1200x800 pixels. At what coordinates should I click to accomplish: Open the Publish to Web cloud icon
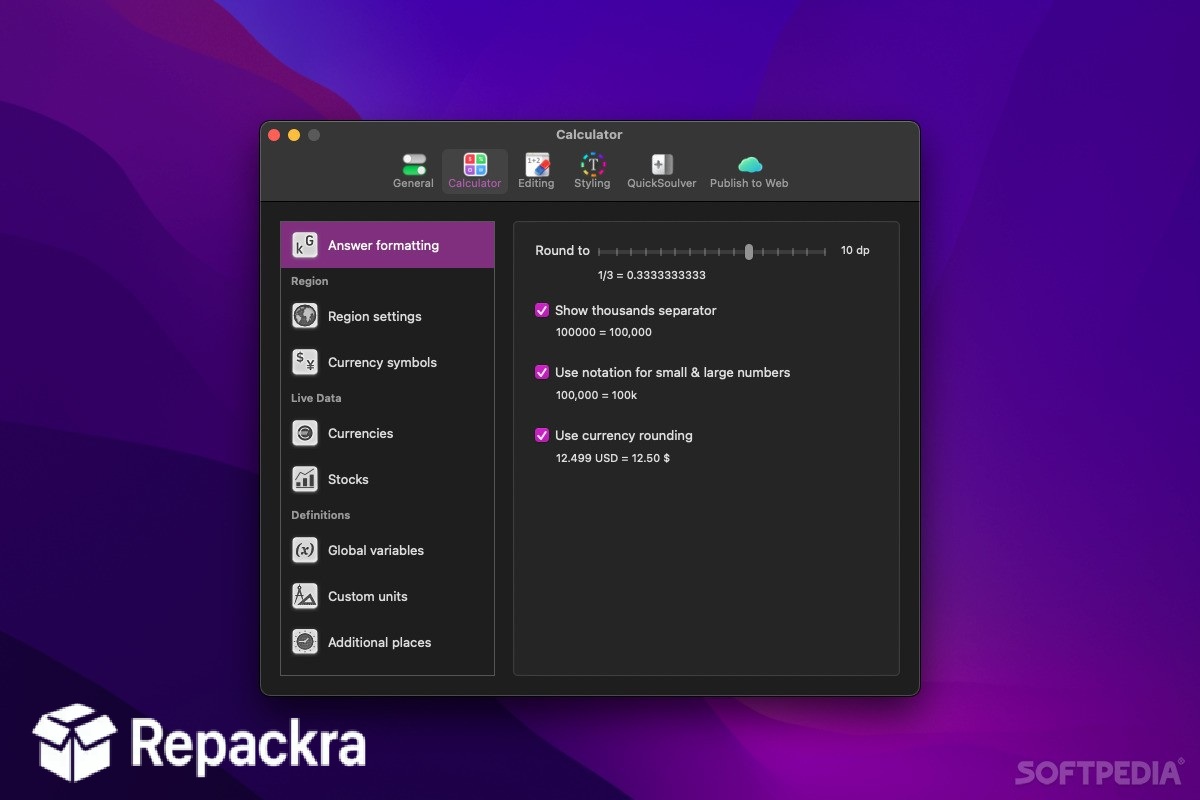(750, 165)
